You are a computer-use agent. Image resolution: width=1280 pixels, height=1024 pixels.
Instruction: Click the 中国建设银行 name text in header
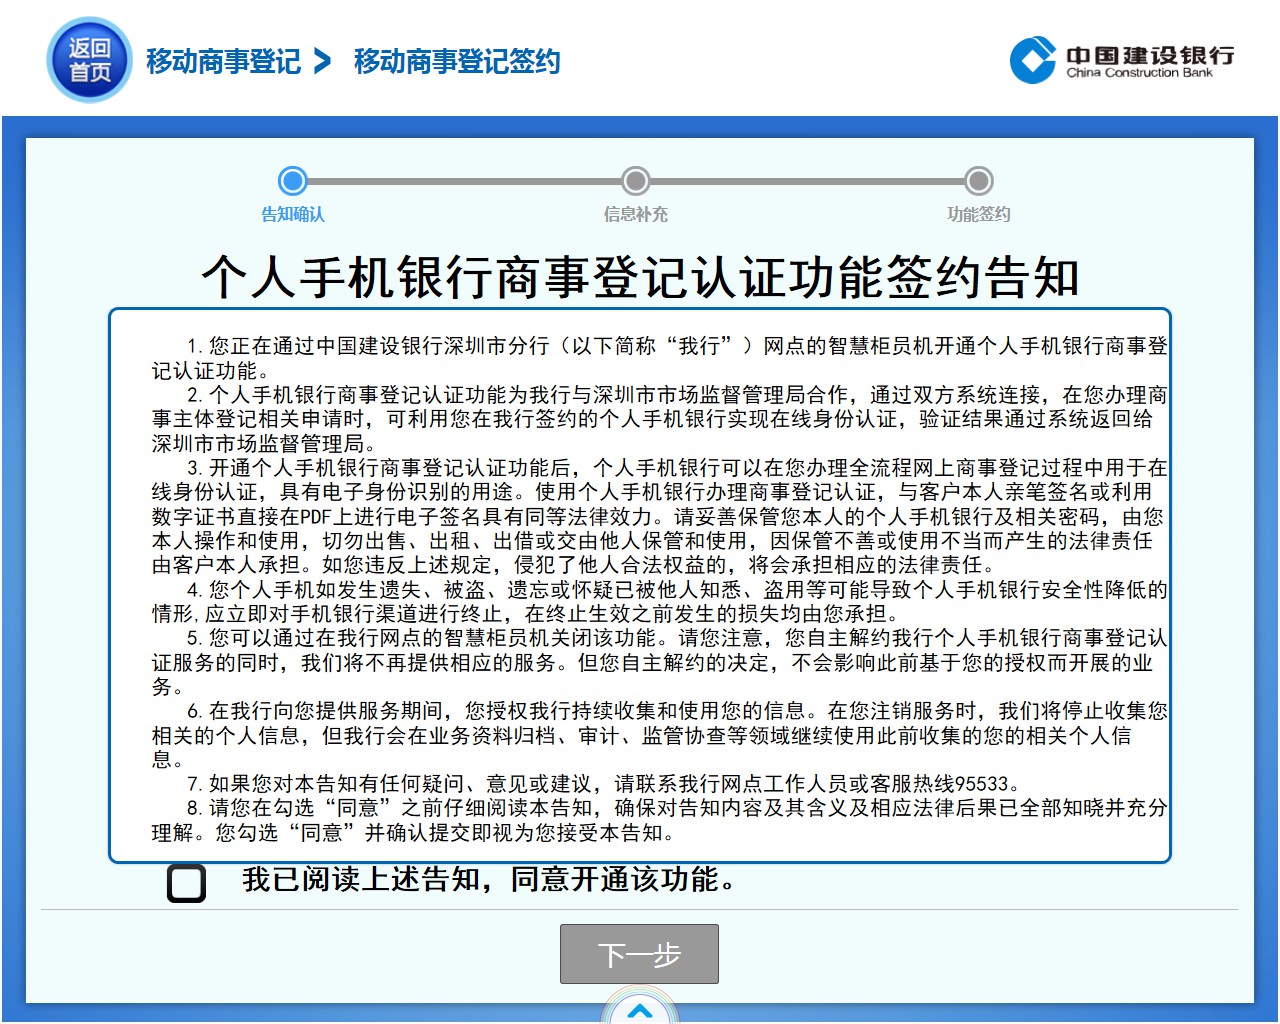point(1149,55)
